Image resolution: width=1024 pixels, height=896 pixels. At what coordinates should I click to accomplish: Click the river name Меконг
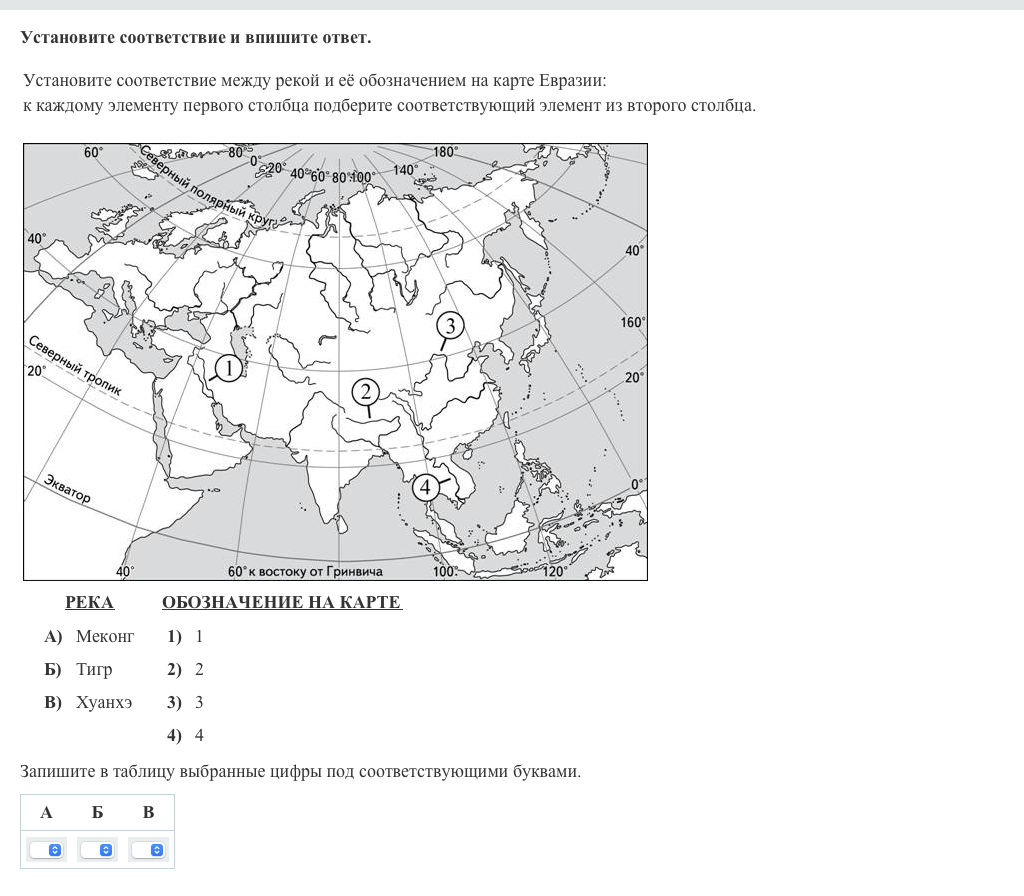tap(104, 636)
